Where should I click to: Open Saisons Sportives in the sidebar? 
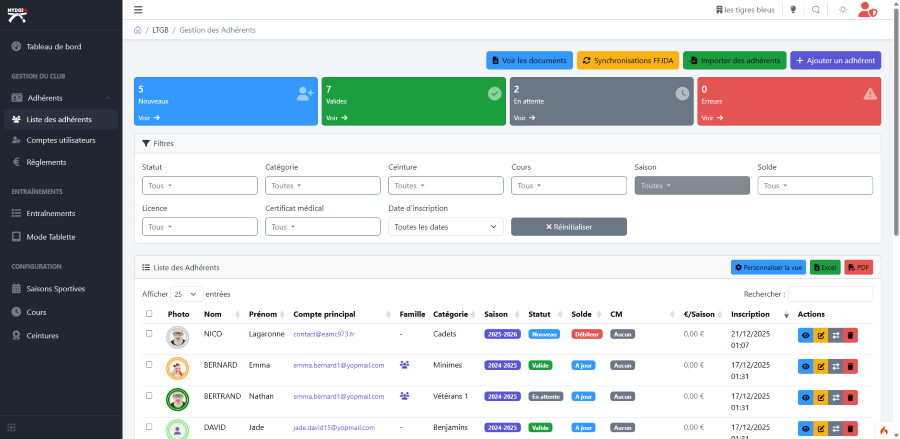[x=58, y=289]
